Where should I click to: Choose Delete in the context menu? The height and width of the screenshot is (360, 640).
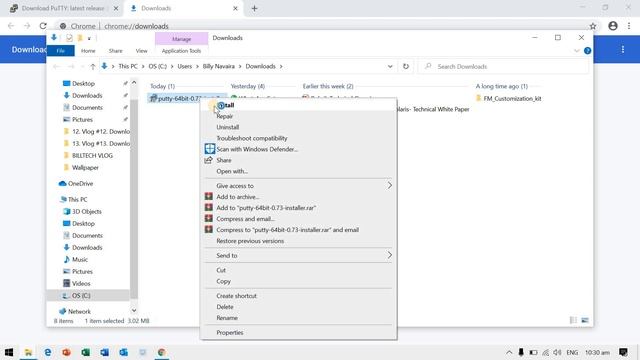pos(225,307)
